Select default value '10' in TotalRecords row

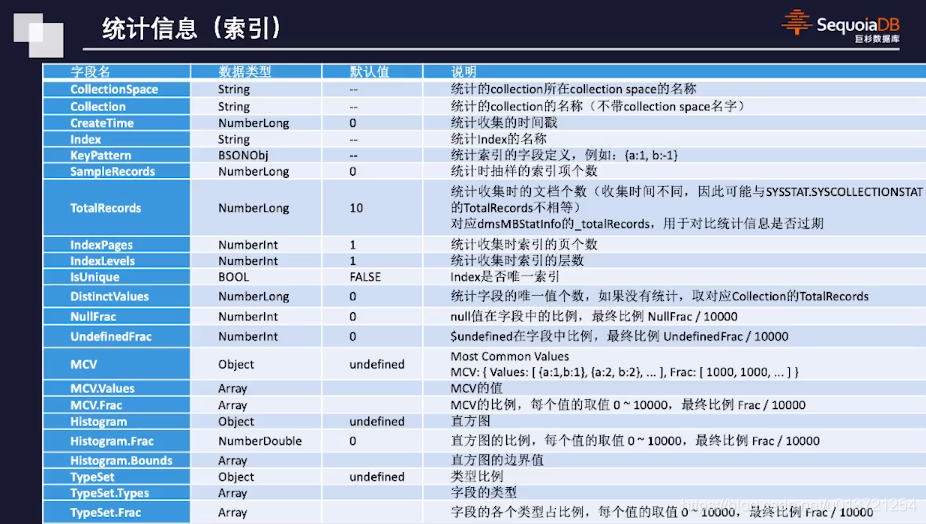[x=356, y=208]
